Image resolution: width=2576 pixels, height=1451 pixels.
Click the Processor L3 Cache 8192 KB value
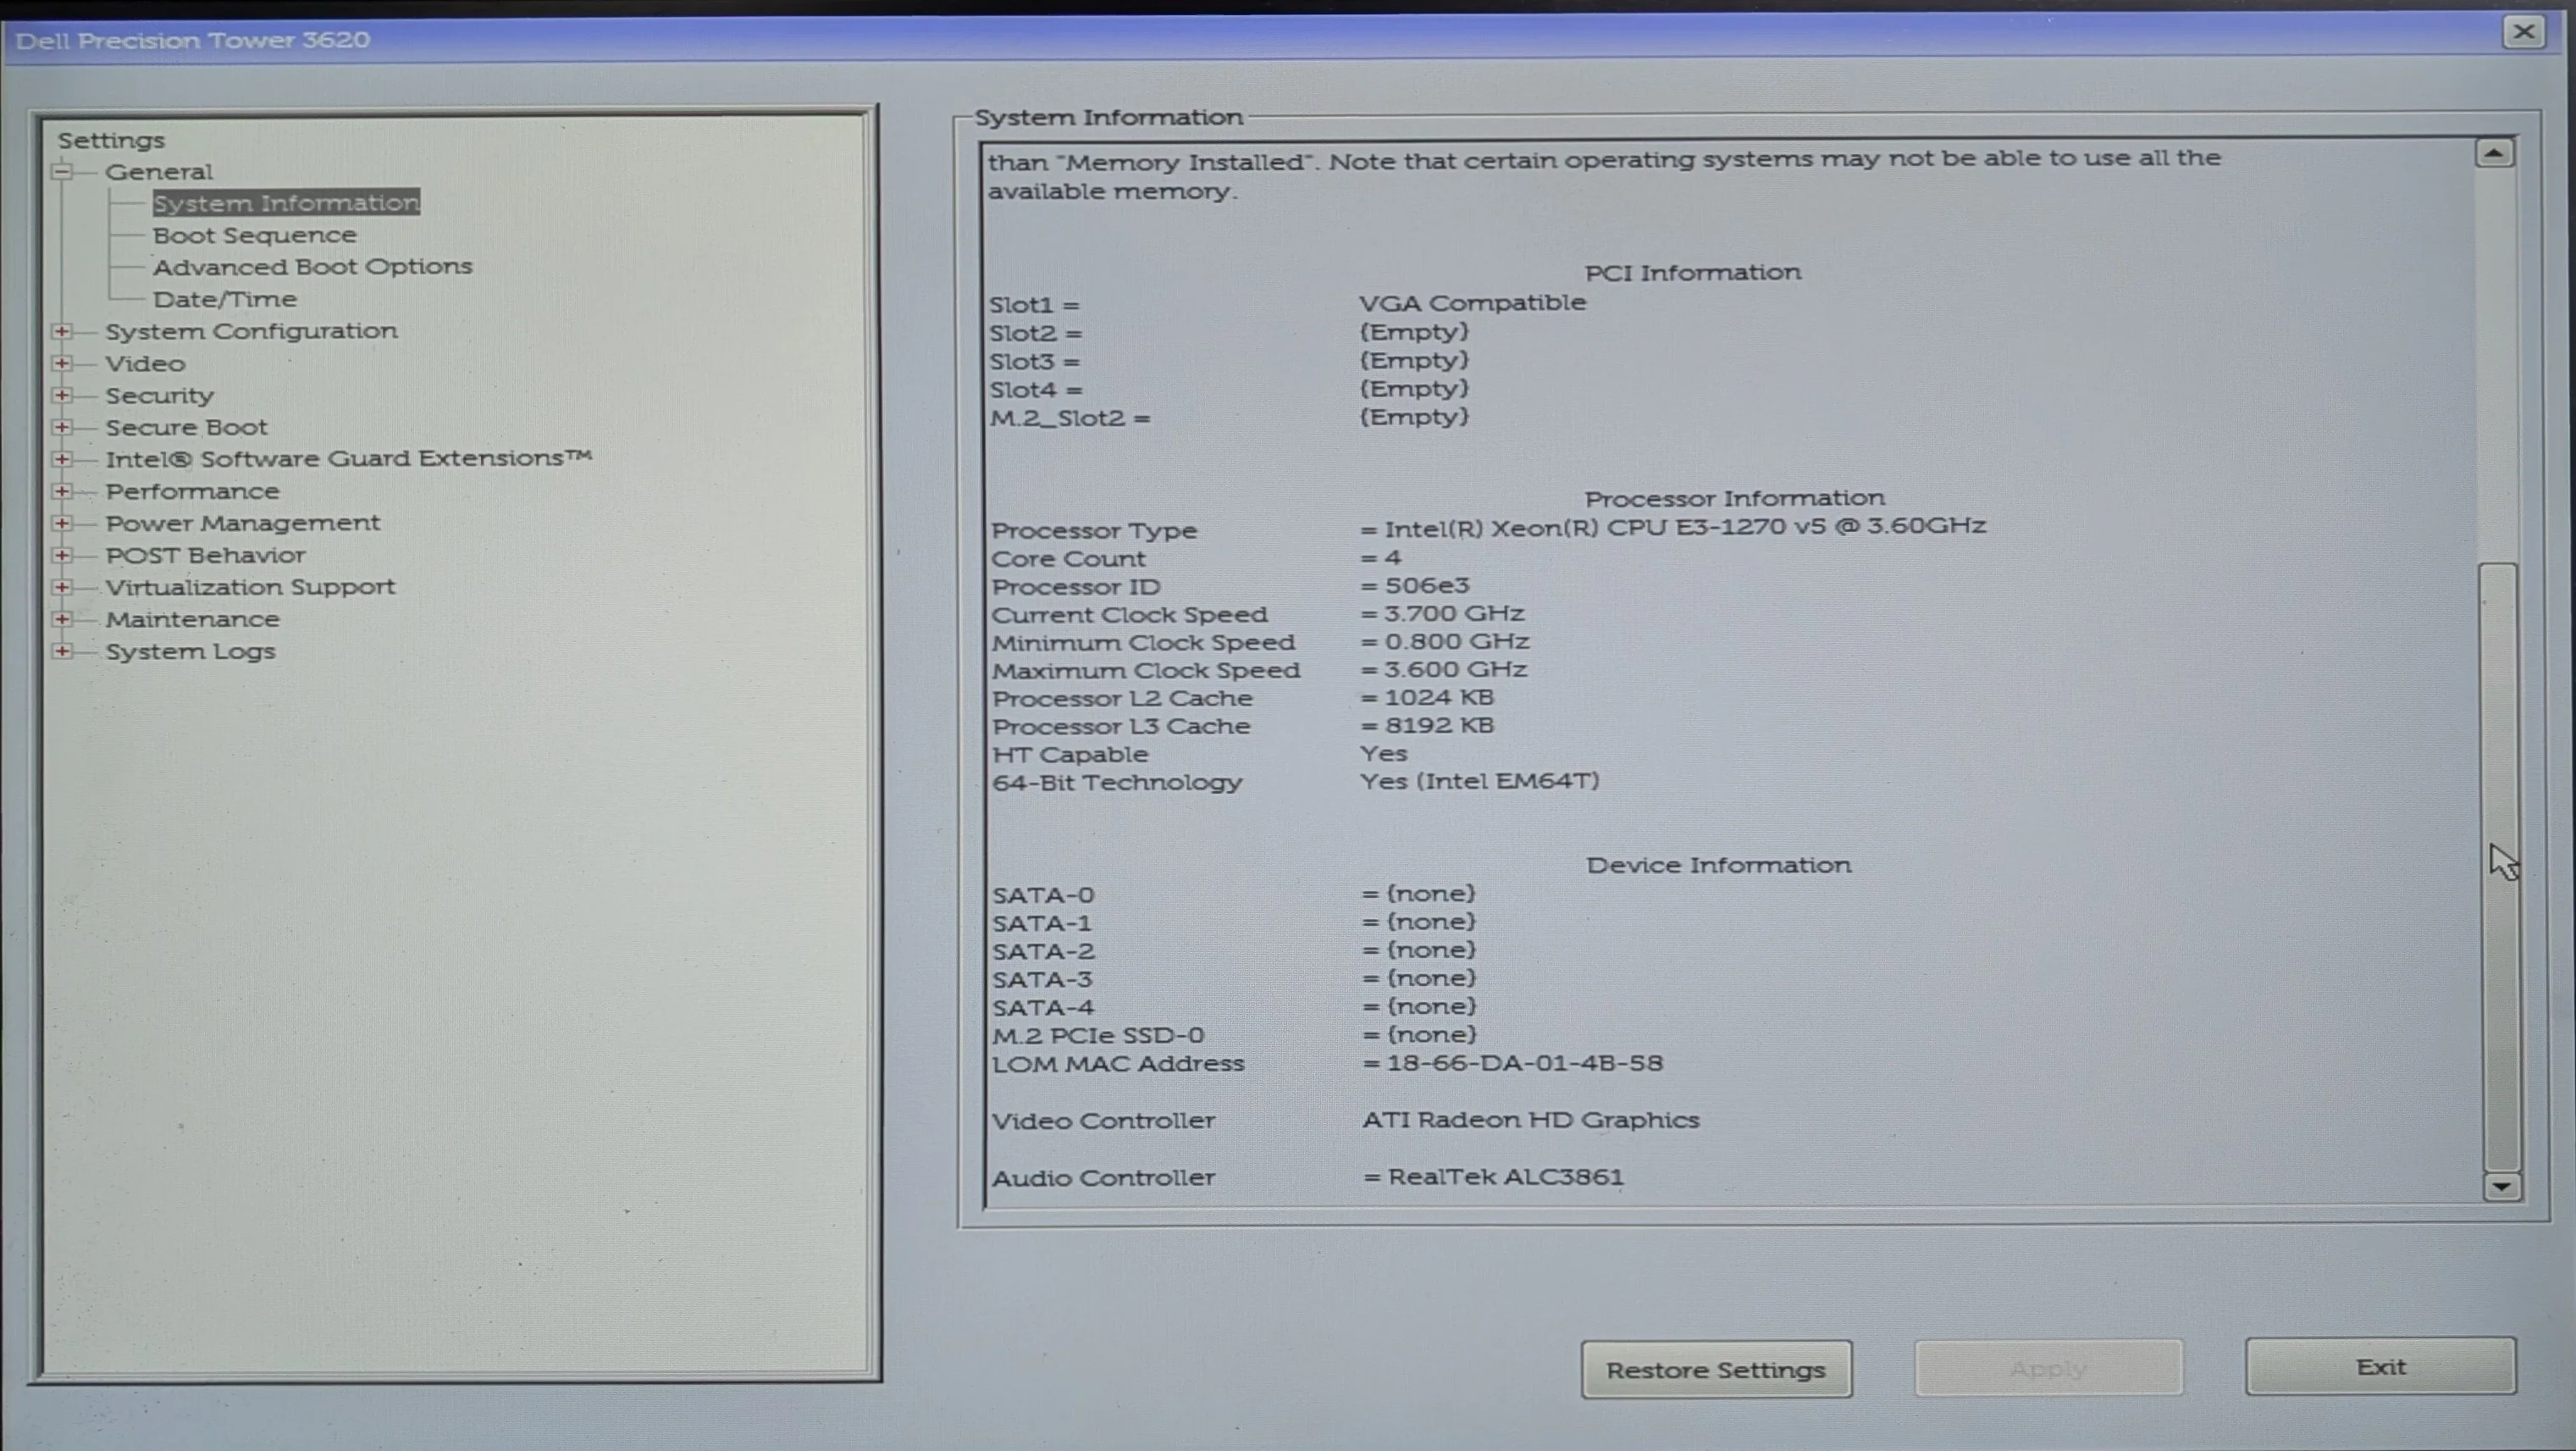pyautogui.click(x=1439, y=725)
